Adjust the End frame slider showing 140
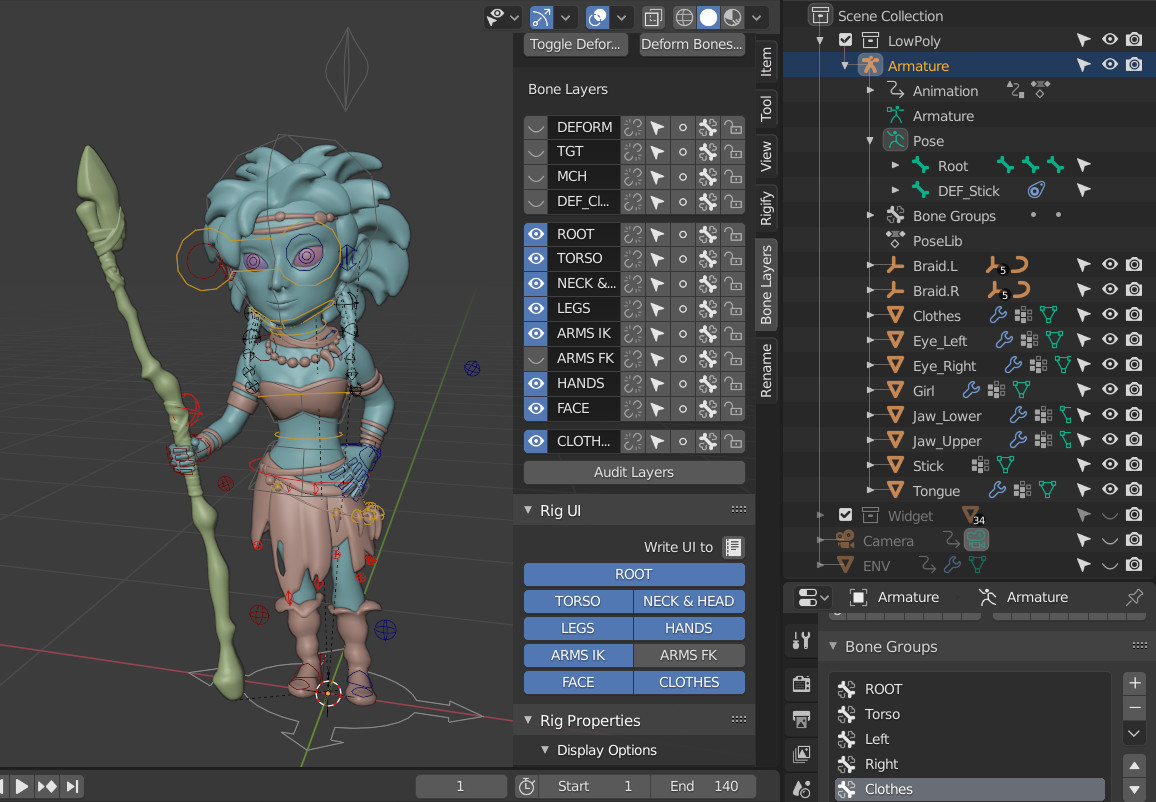 click(x=703, y=786)
